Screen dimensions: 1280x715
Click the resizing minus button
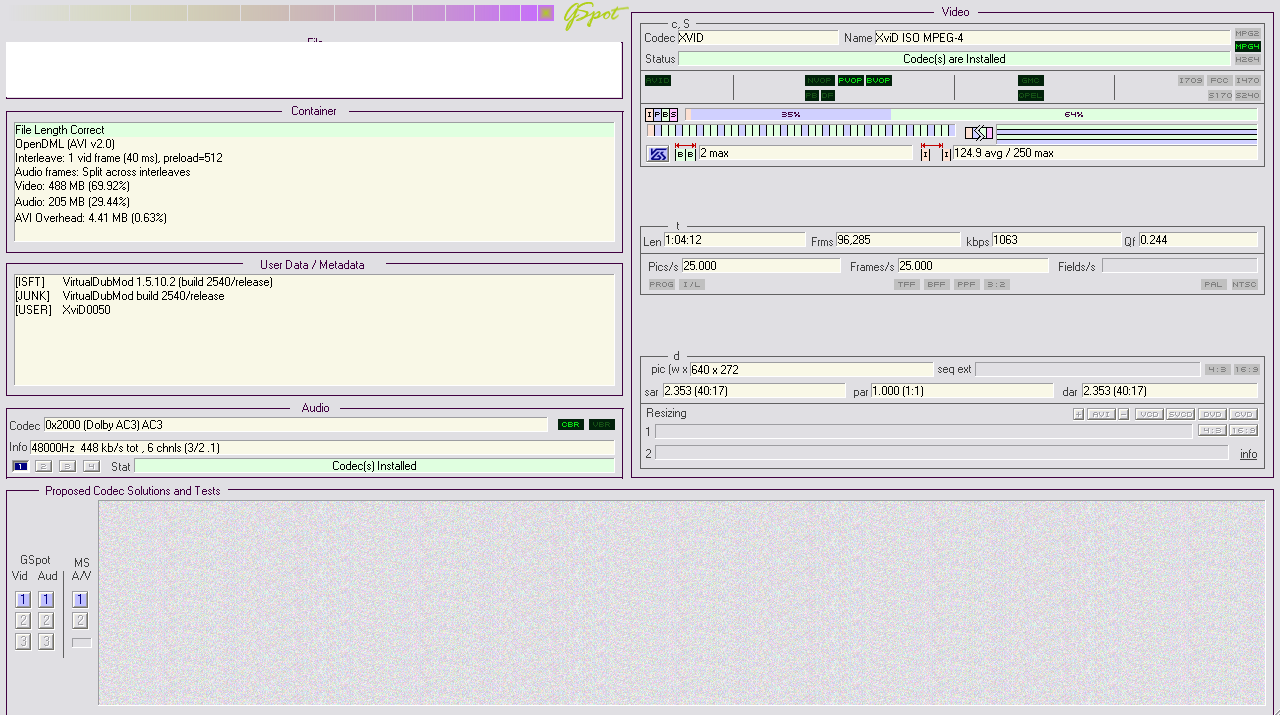(1124, 414)
